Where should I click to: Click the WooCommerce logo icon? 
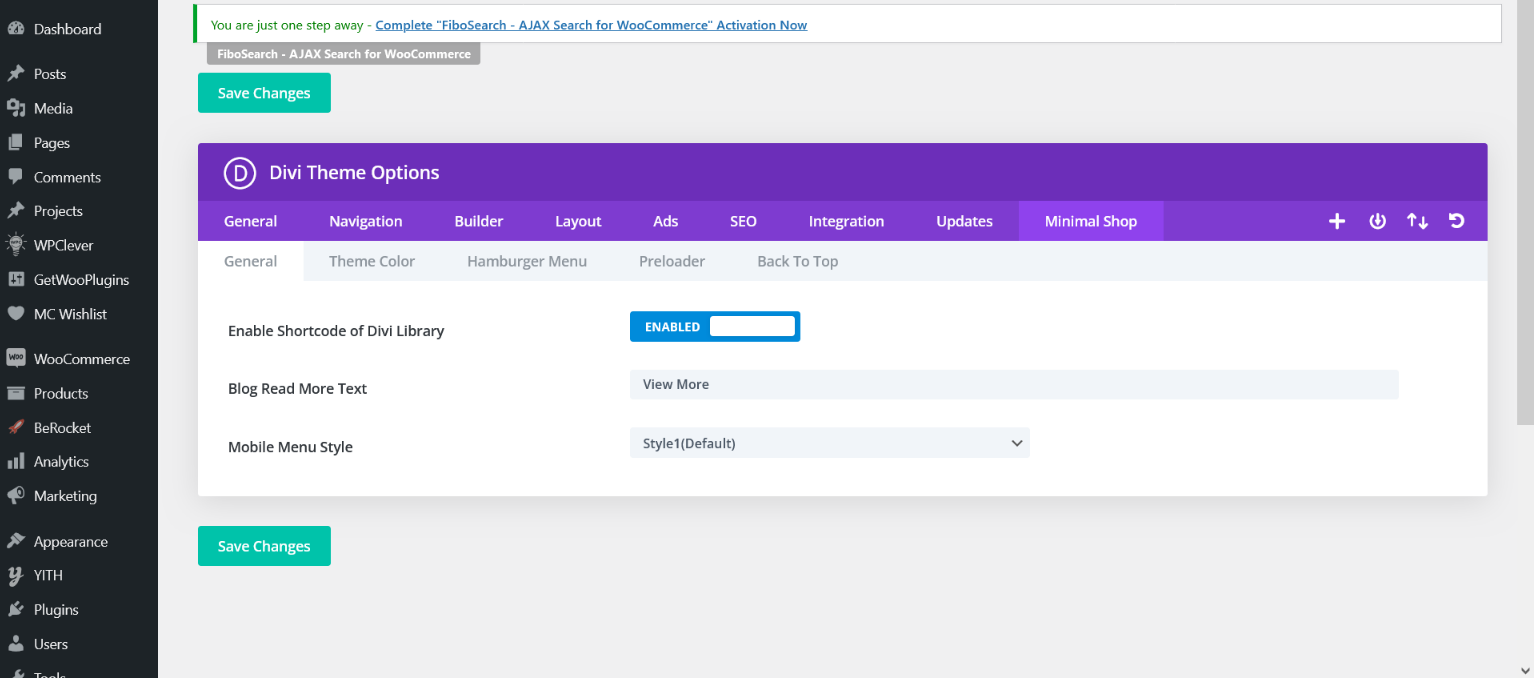tap(15, 359)
